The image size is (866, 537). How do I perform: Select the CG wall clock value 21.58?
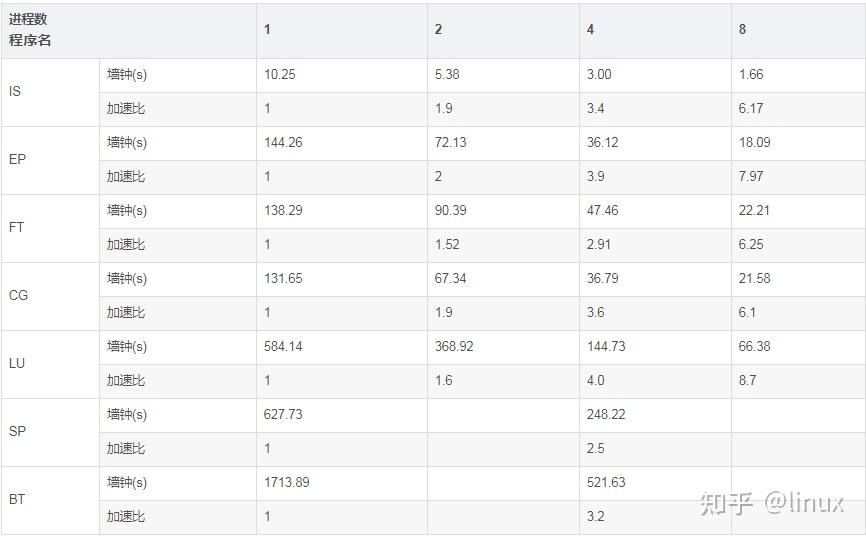754,279
